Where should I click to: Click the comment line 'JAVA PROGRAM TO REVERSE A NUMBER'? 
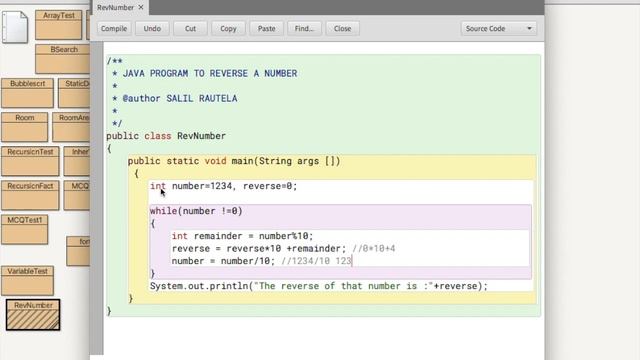(210, 73)
